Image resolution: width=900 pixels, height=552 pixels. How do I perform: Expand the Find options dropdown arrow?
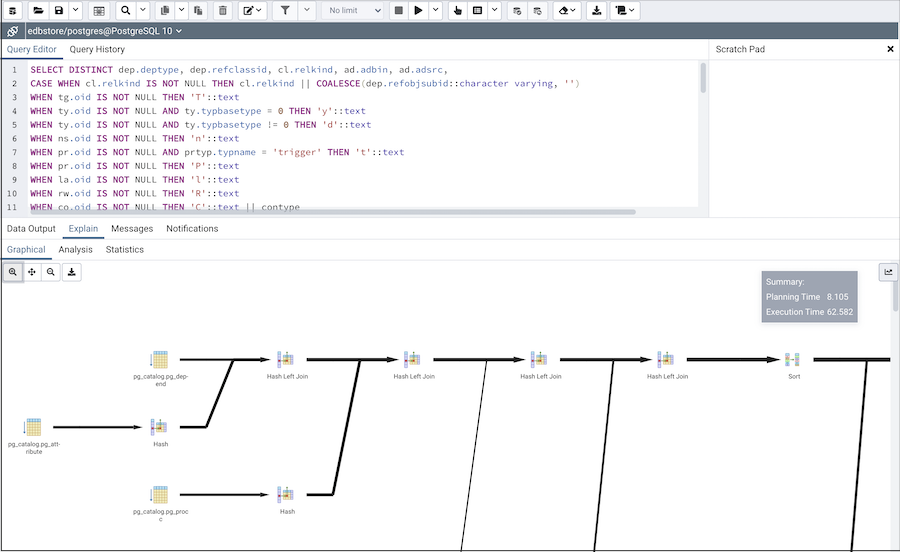pos(143,10)
